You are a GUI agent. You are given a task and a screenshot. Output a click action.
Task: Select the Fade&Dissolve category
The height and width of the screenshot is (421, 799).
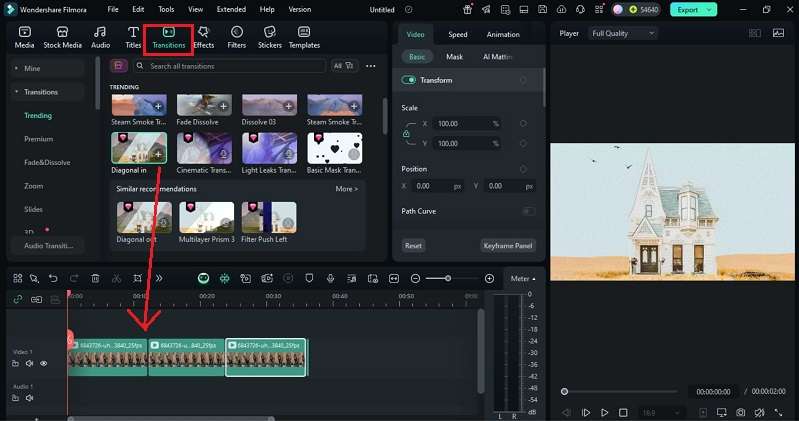[x=47, y=162]
